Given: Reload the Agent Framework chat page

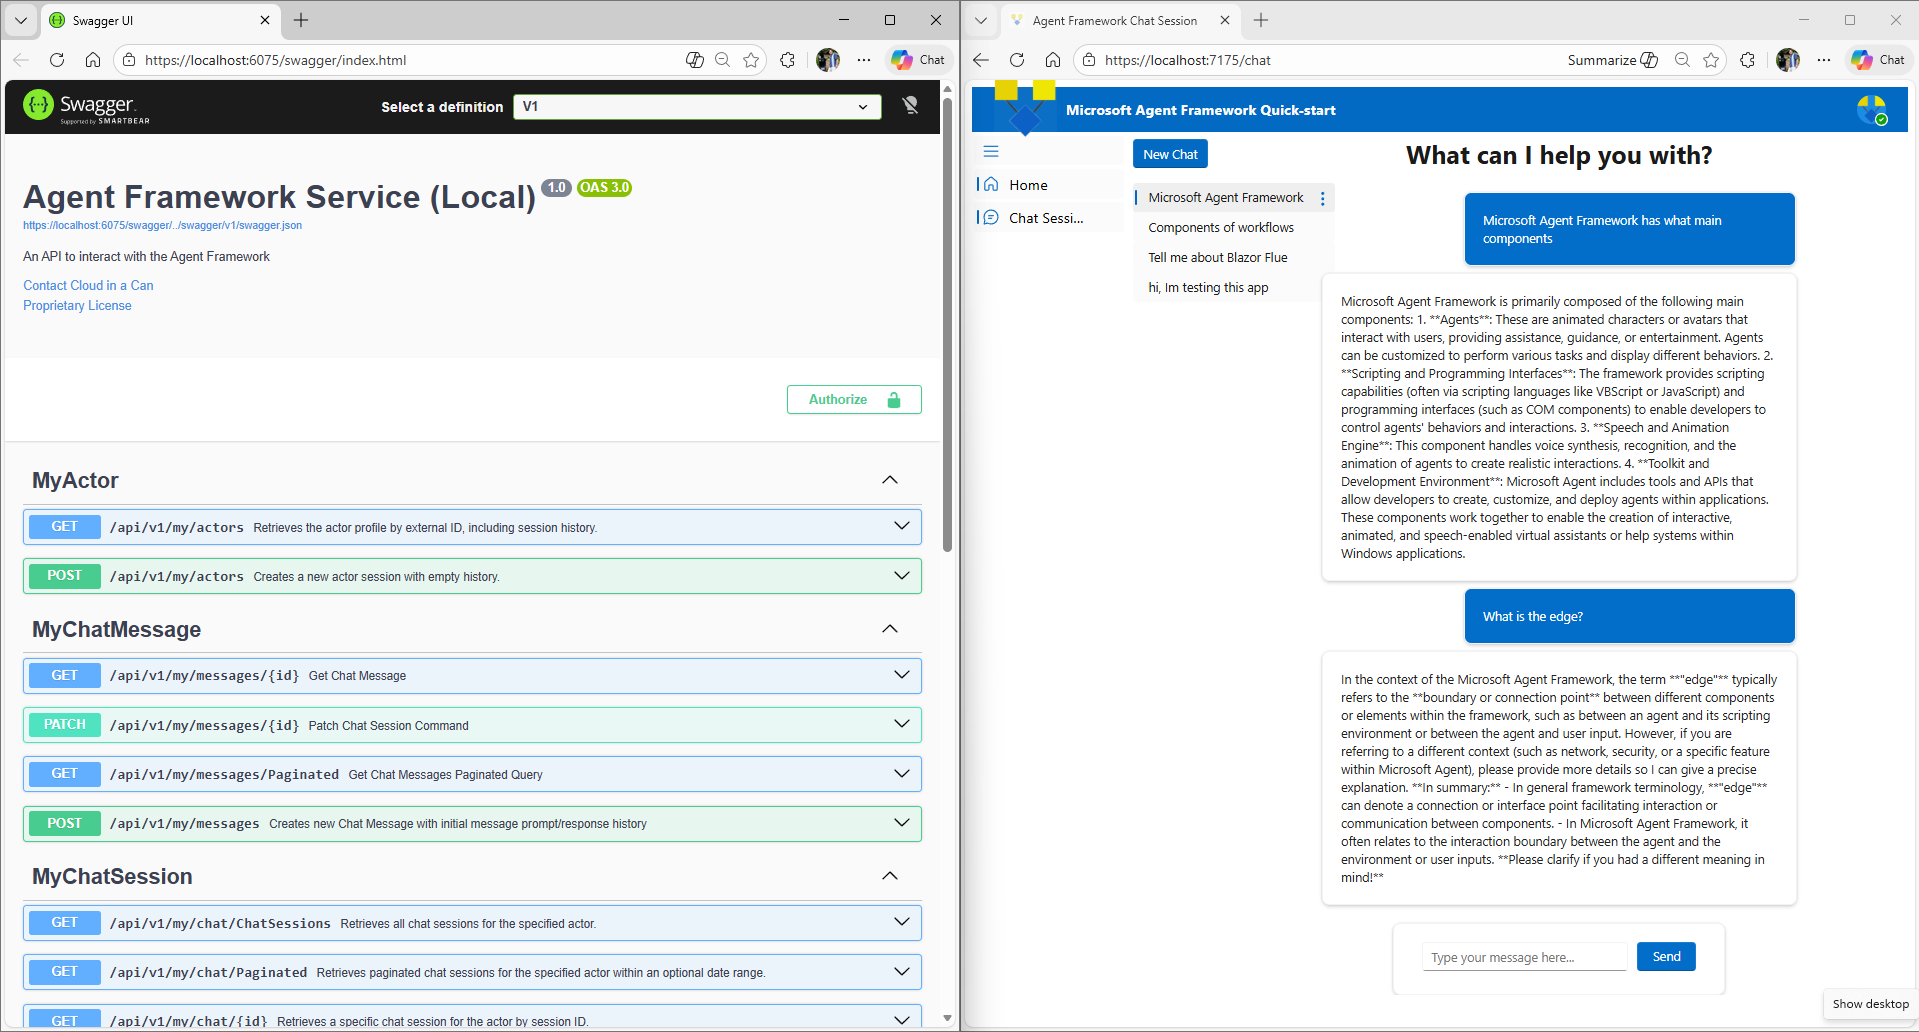Looking at the screenshot, I should pyautogui.click(x=1017, y=60).
